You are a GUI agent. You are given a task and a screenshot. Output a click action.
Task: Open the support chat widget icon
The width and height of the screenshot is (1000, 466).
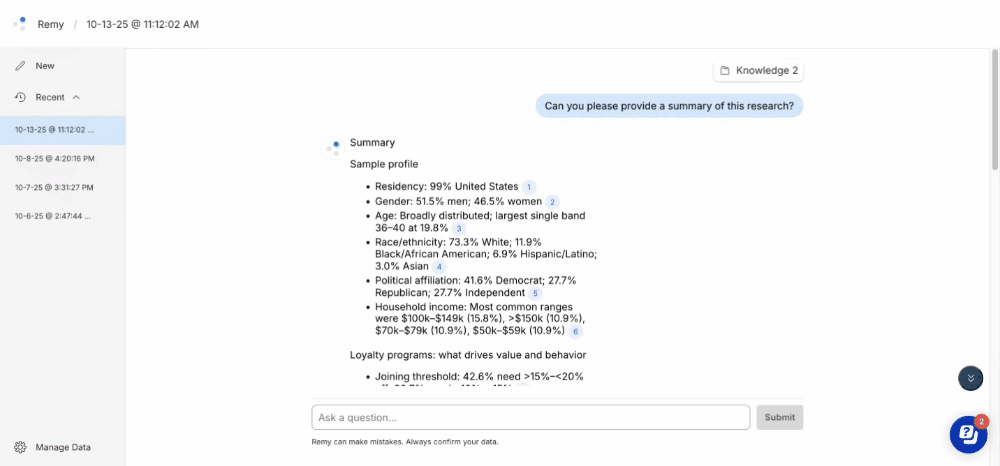[967, 433]
